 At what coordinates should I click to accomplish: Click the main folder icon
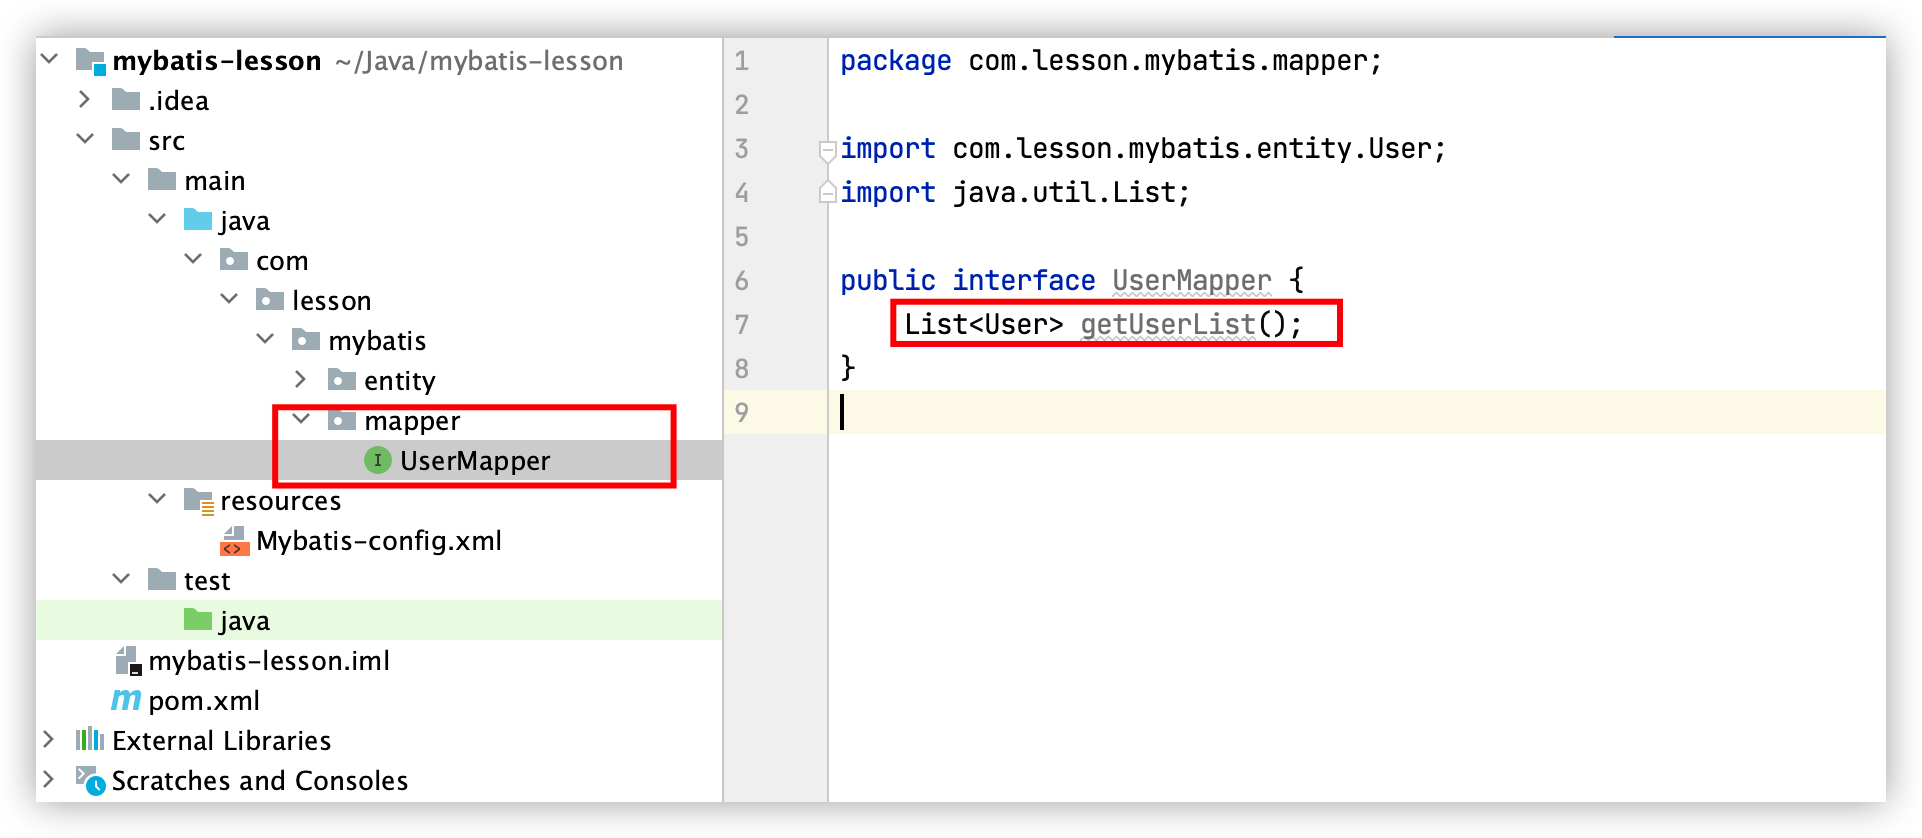click(162, 180)
